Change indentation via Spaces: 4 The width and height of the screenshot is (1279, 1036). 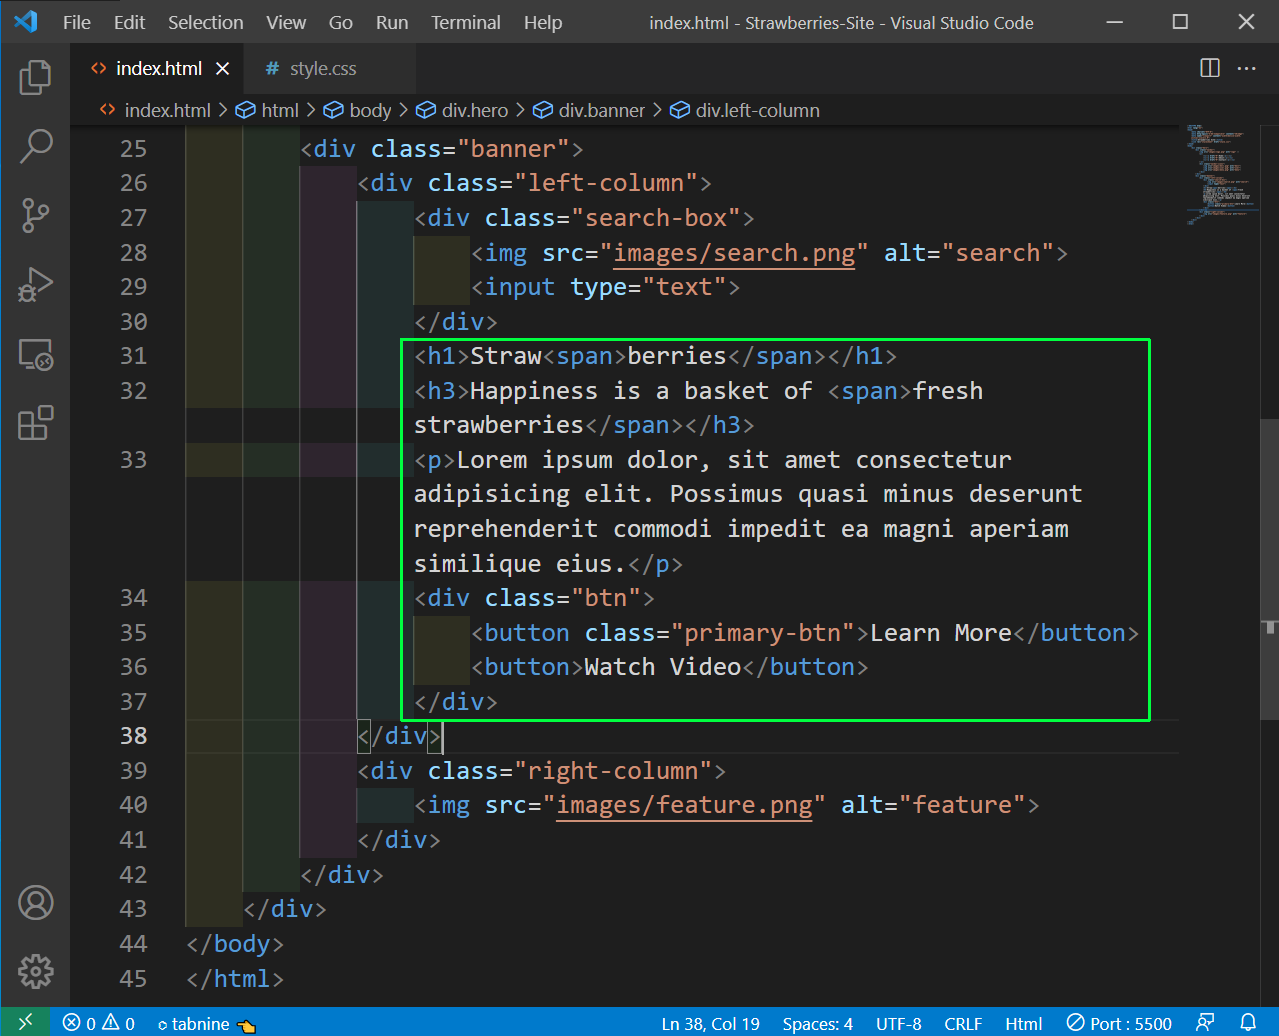point(818,1023)
